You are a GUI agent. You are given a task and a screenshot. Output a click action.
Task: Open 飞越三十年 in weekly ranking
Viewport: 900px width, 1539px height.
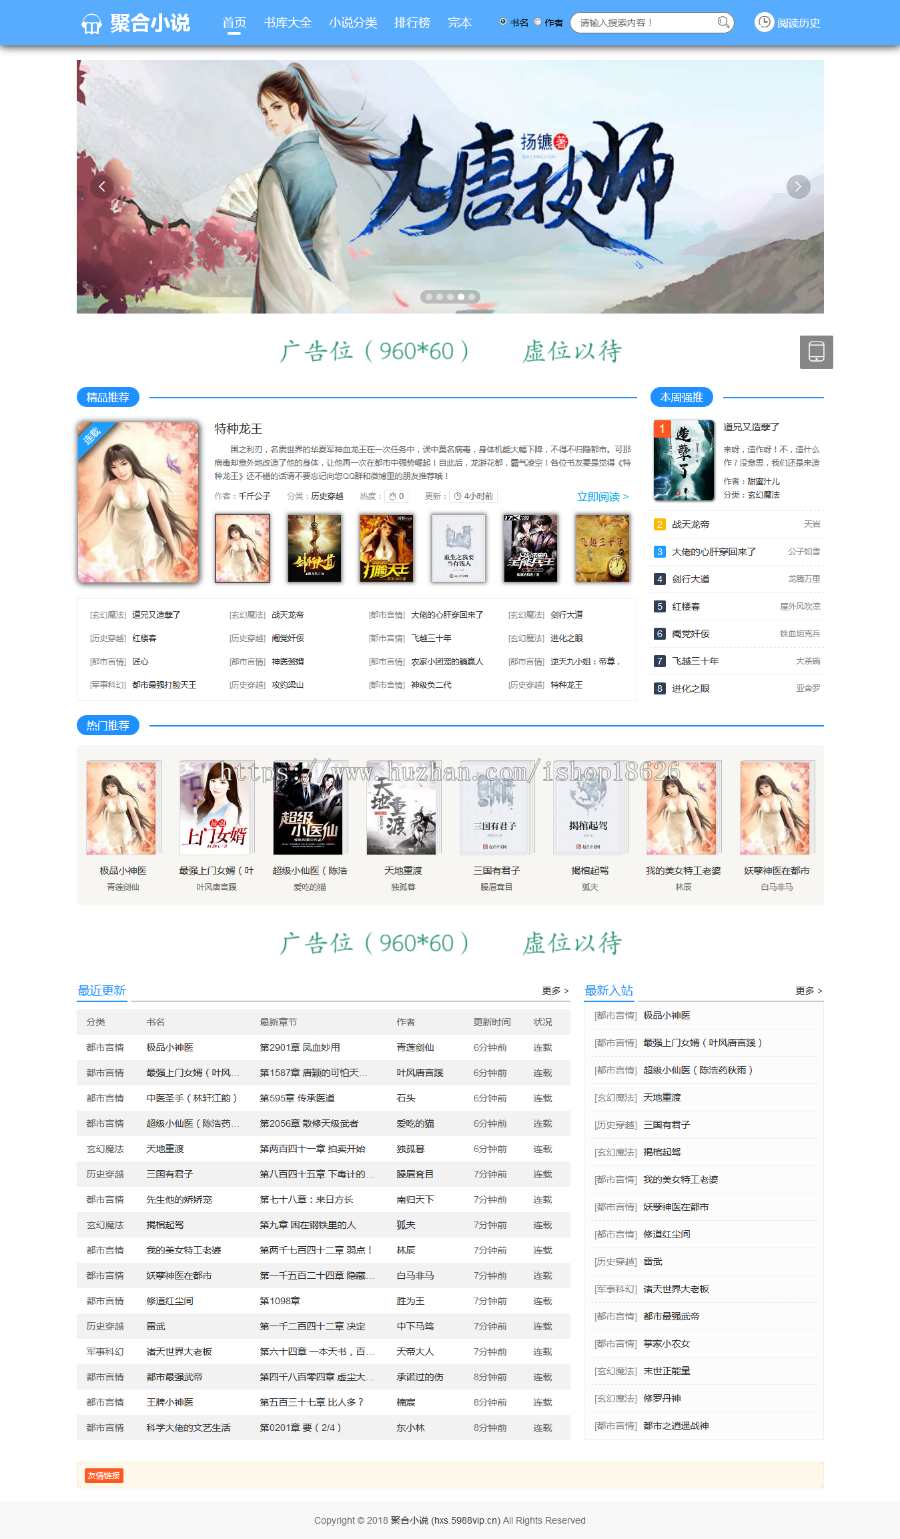pos(695,661)
